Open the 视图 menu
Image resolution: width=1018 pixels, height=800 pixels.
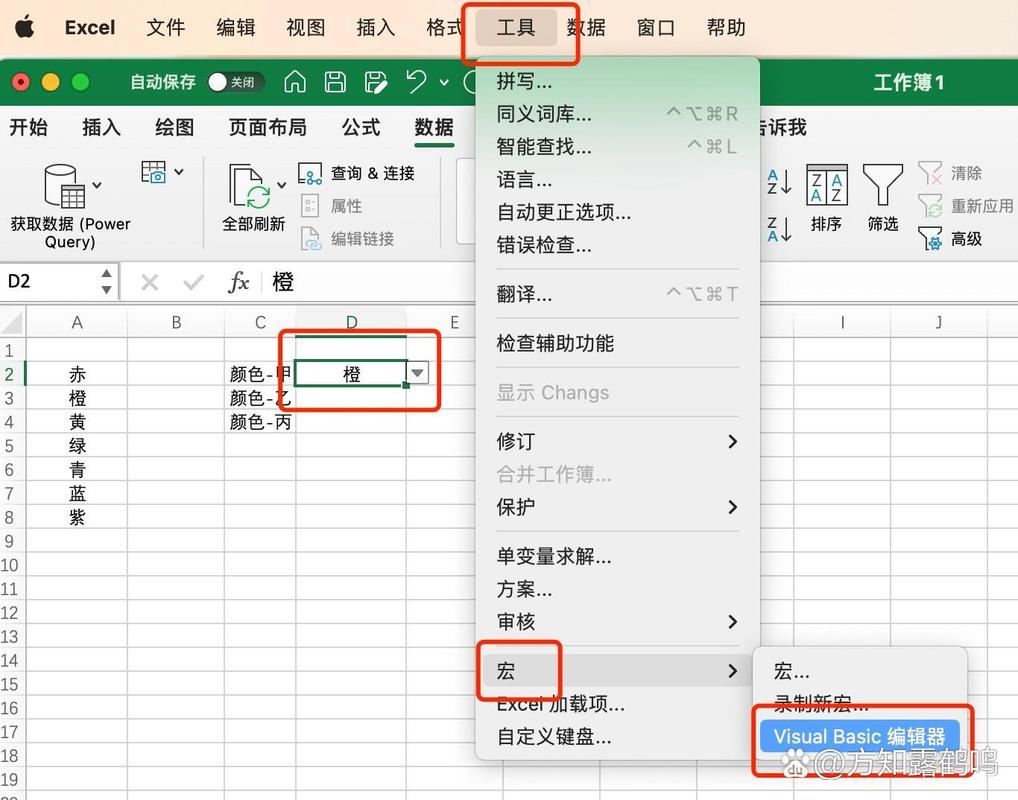coord(306,27)
